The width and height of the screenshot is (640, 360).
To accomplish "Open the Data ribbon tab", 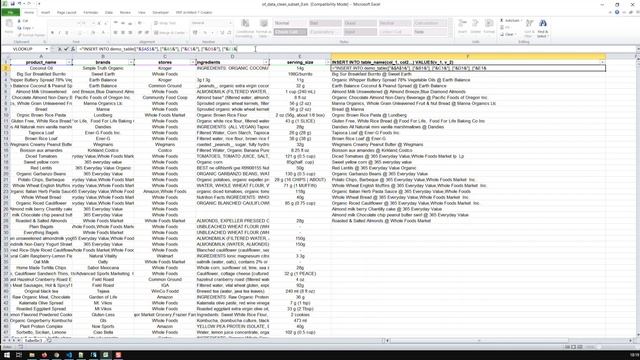I will point(109,13).
